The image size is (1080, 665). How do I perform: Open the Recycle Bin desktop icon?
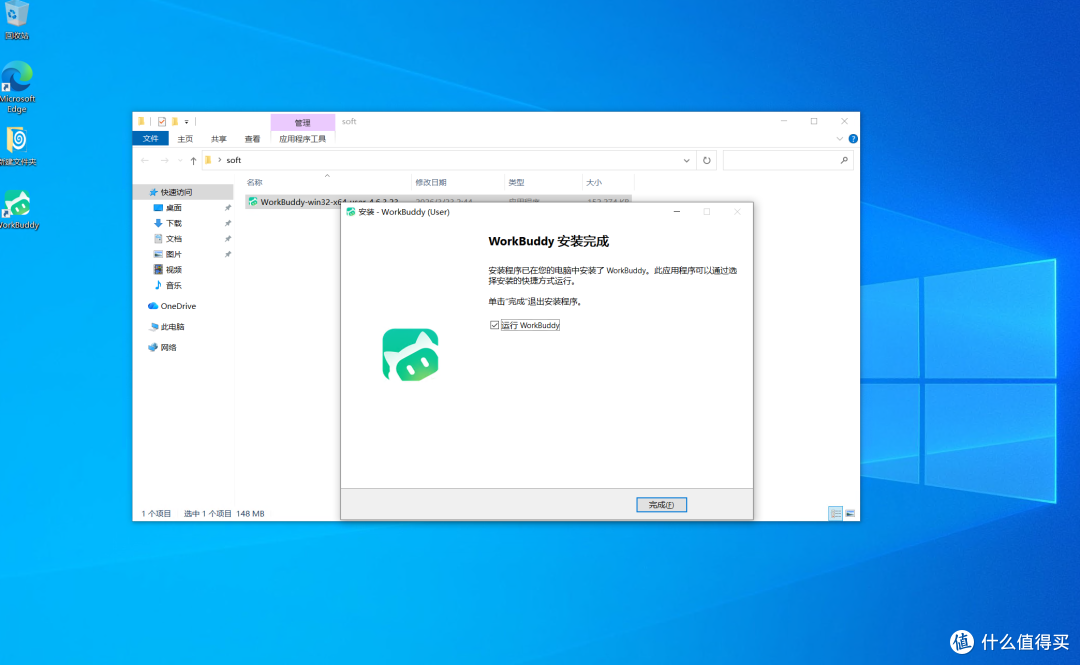[x=17, y=21]
